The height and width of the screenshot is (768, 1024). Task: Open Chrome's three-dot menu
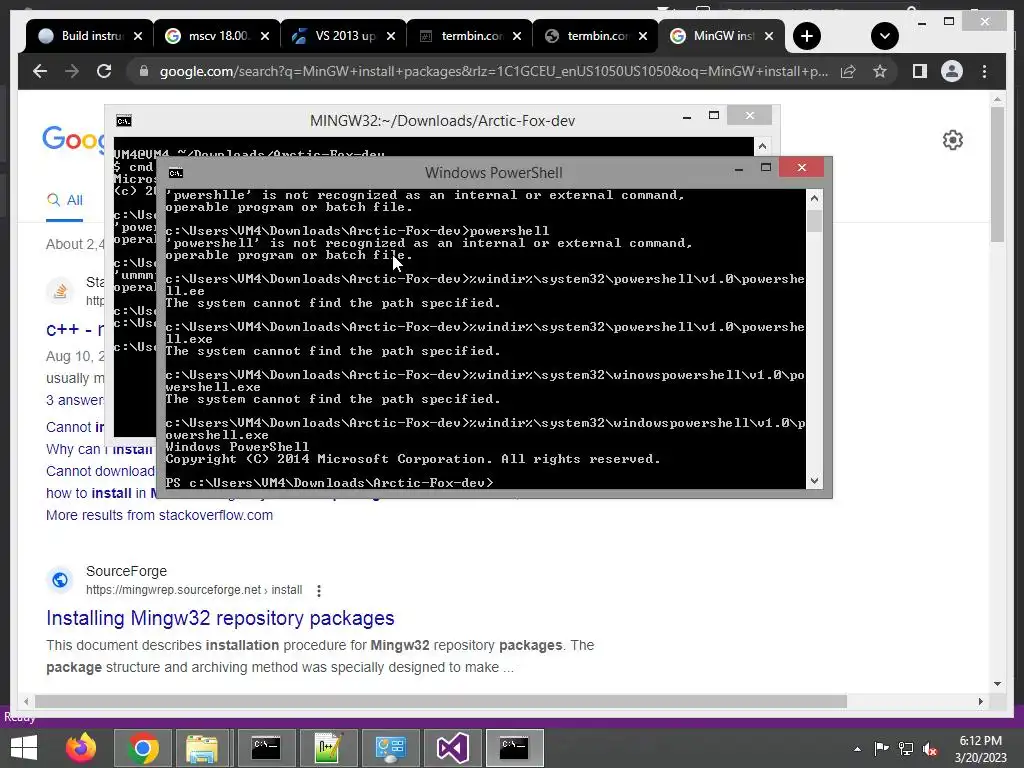point(985,71)
